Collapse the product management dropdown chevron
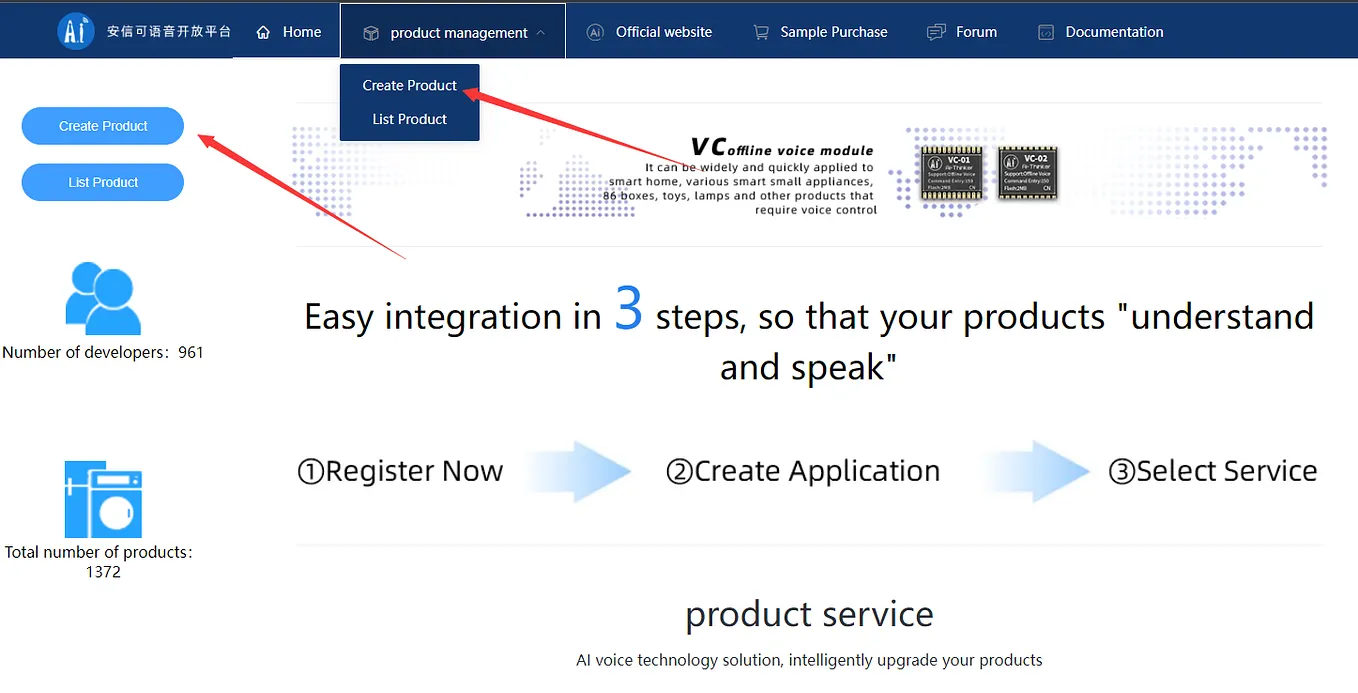 tap(541, 31)
